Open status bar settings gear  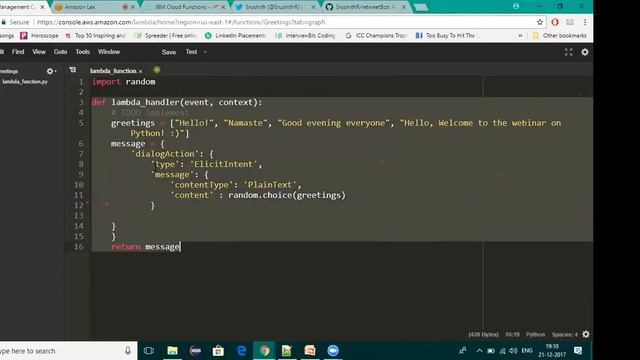tap(586, 334)
